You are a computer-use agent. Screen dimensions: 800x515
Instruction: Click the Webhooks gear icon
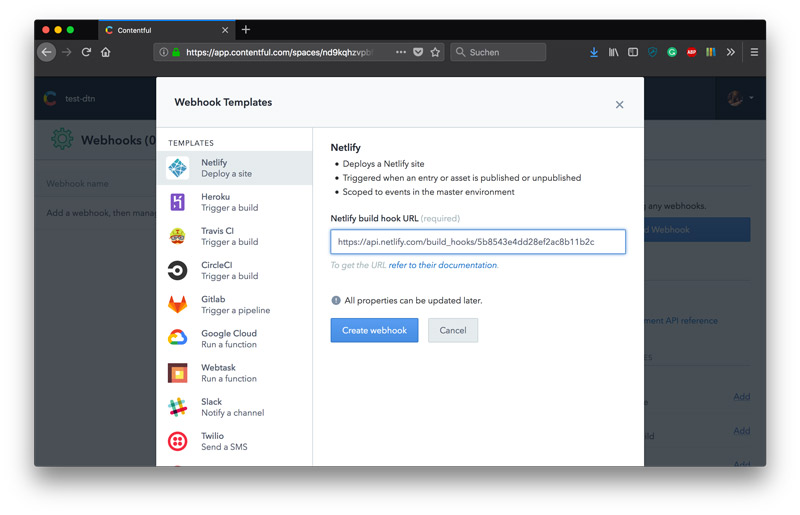coord(62,139)
